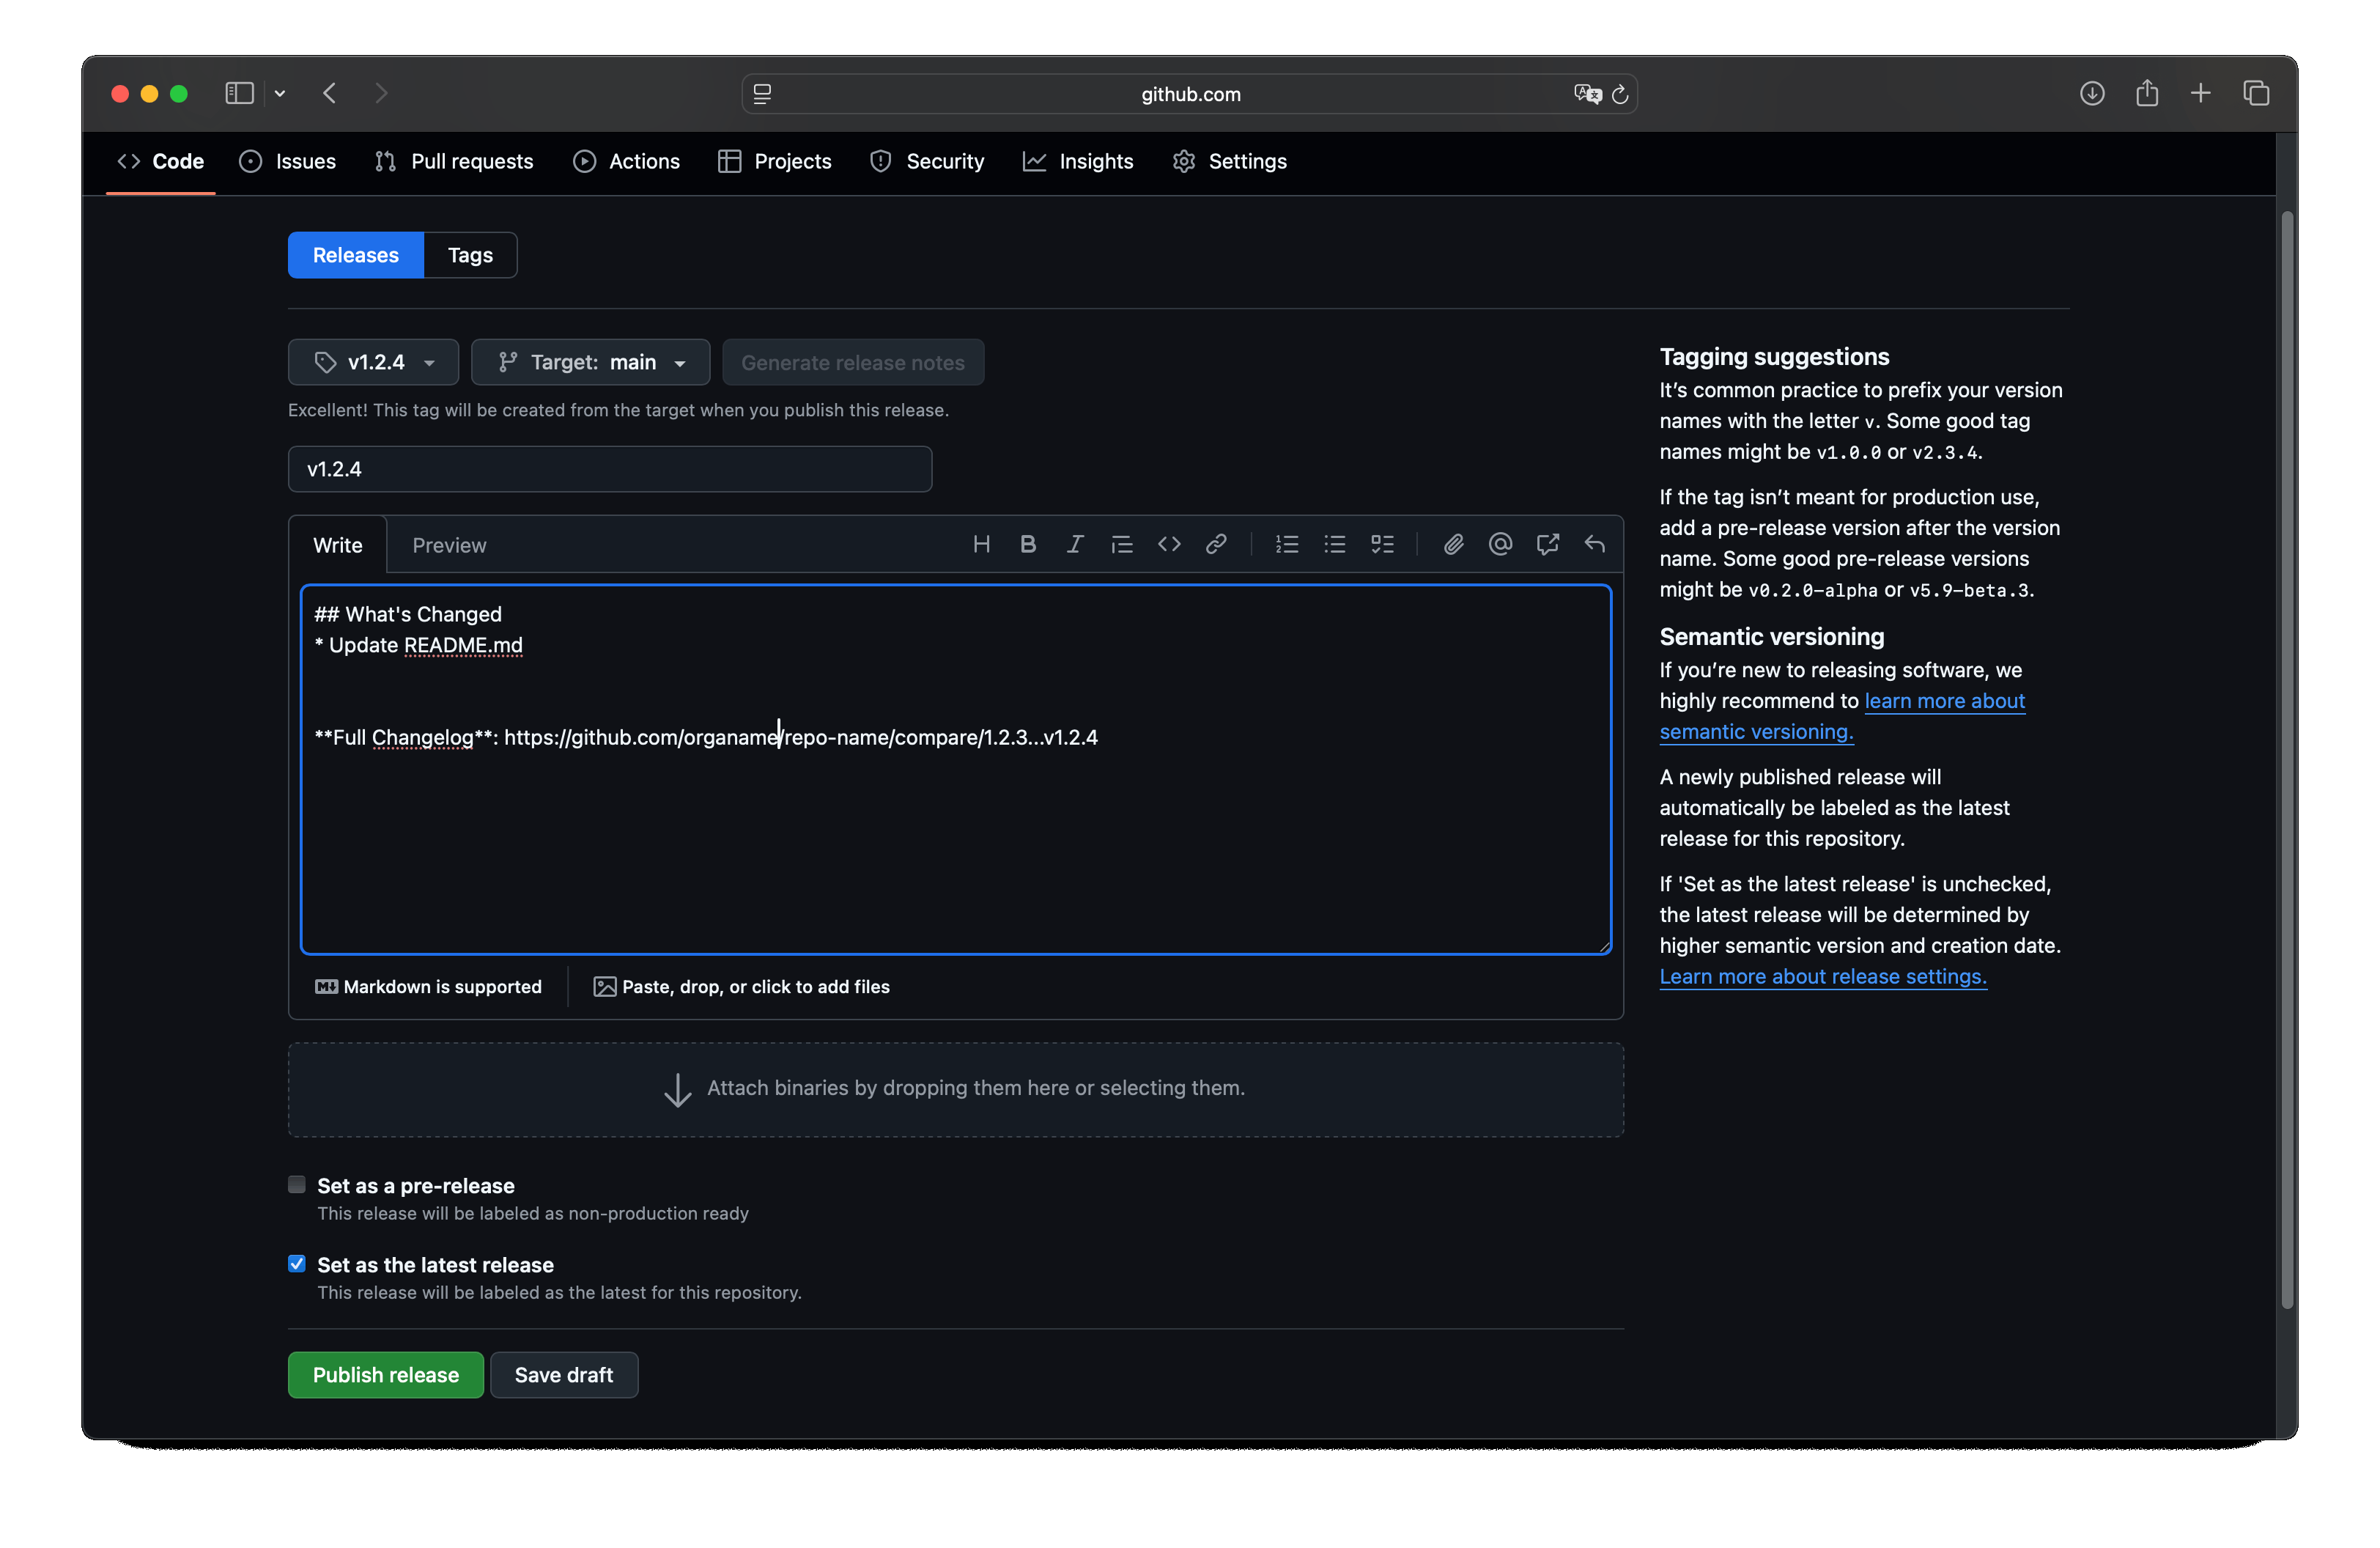Viewport: 2380px width, 1548px height.
Task: Focus the release title field v1.2.4
Action: click(610, 469)
